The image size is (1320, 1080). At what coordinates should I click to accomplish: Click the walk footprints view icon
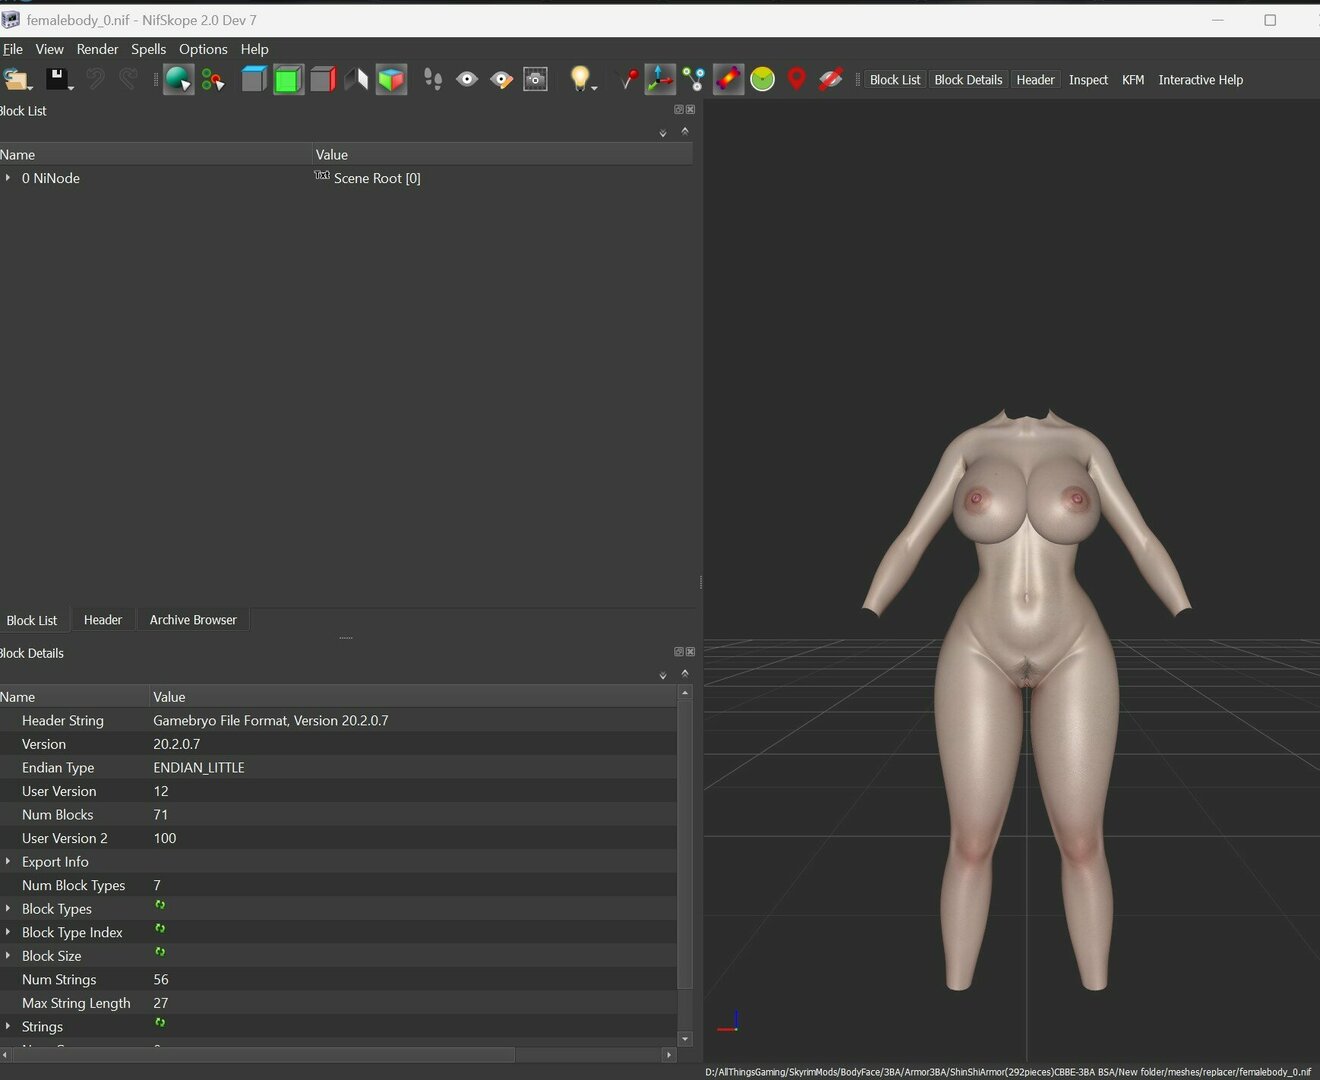[x=433, y=80]
